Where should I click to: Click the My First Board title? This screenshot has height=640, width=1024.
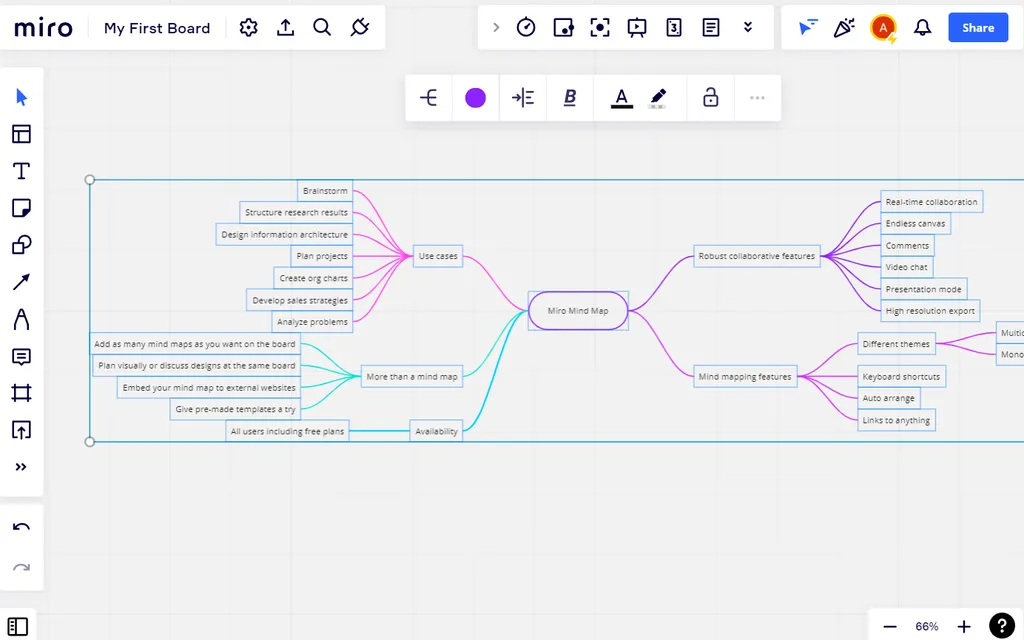[157, 28]
